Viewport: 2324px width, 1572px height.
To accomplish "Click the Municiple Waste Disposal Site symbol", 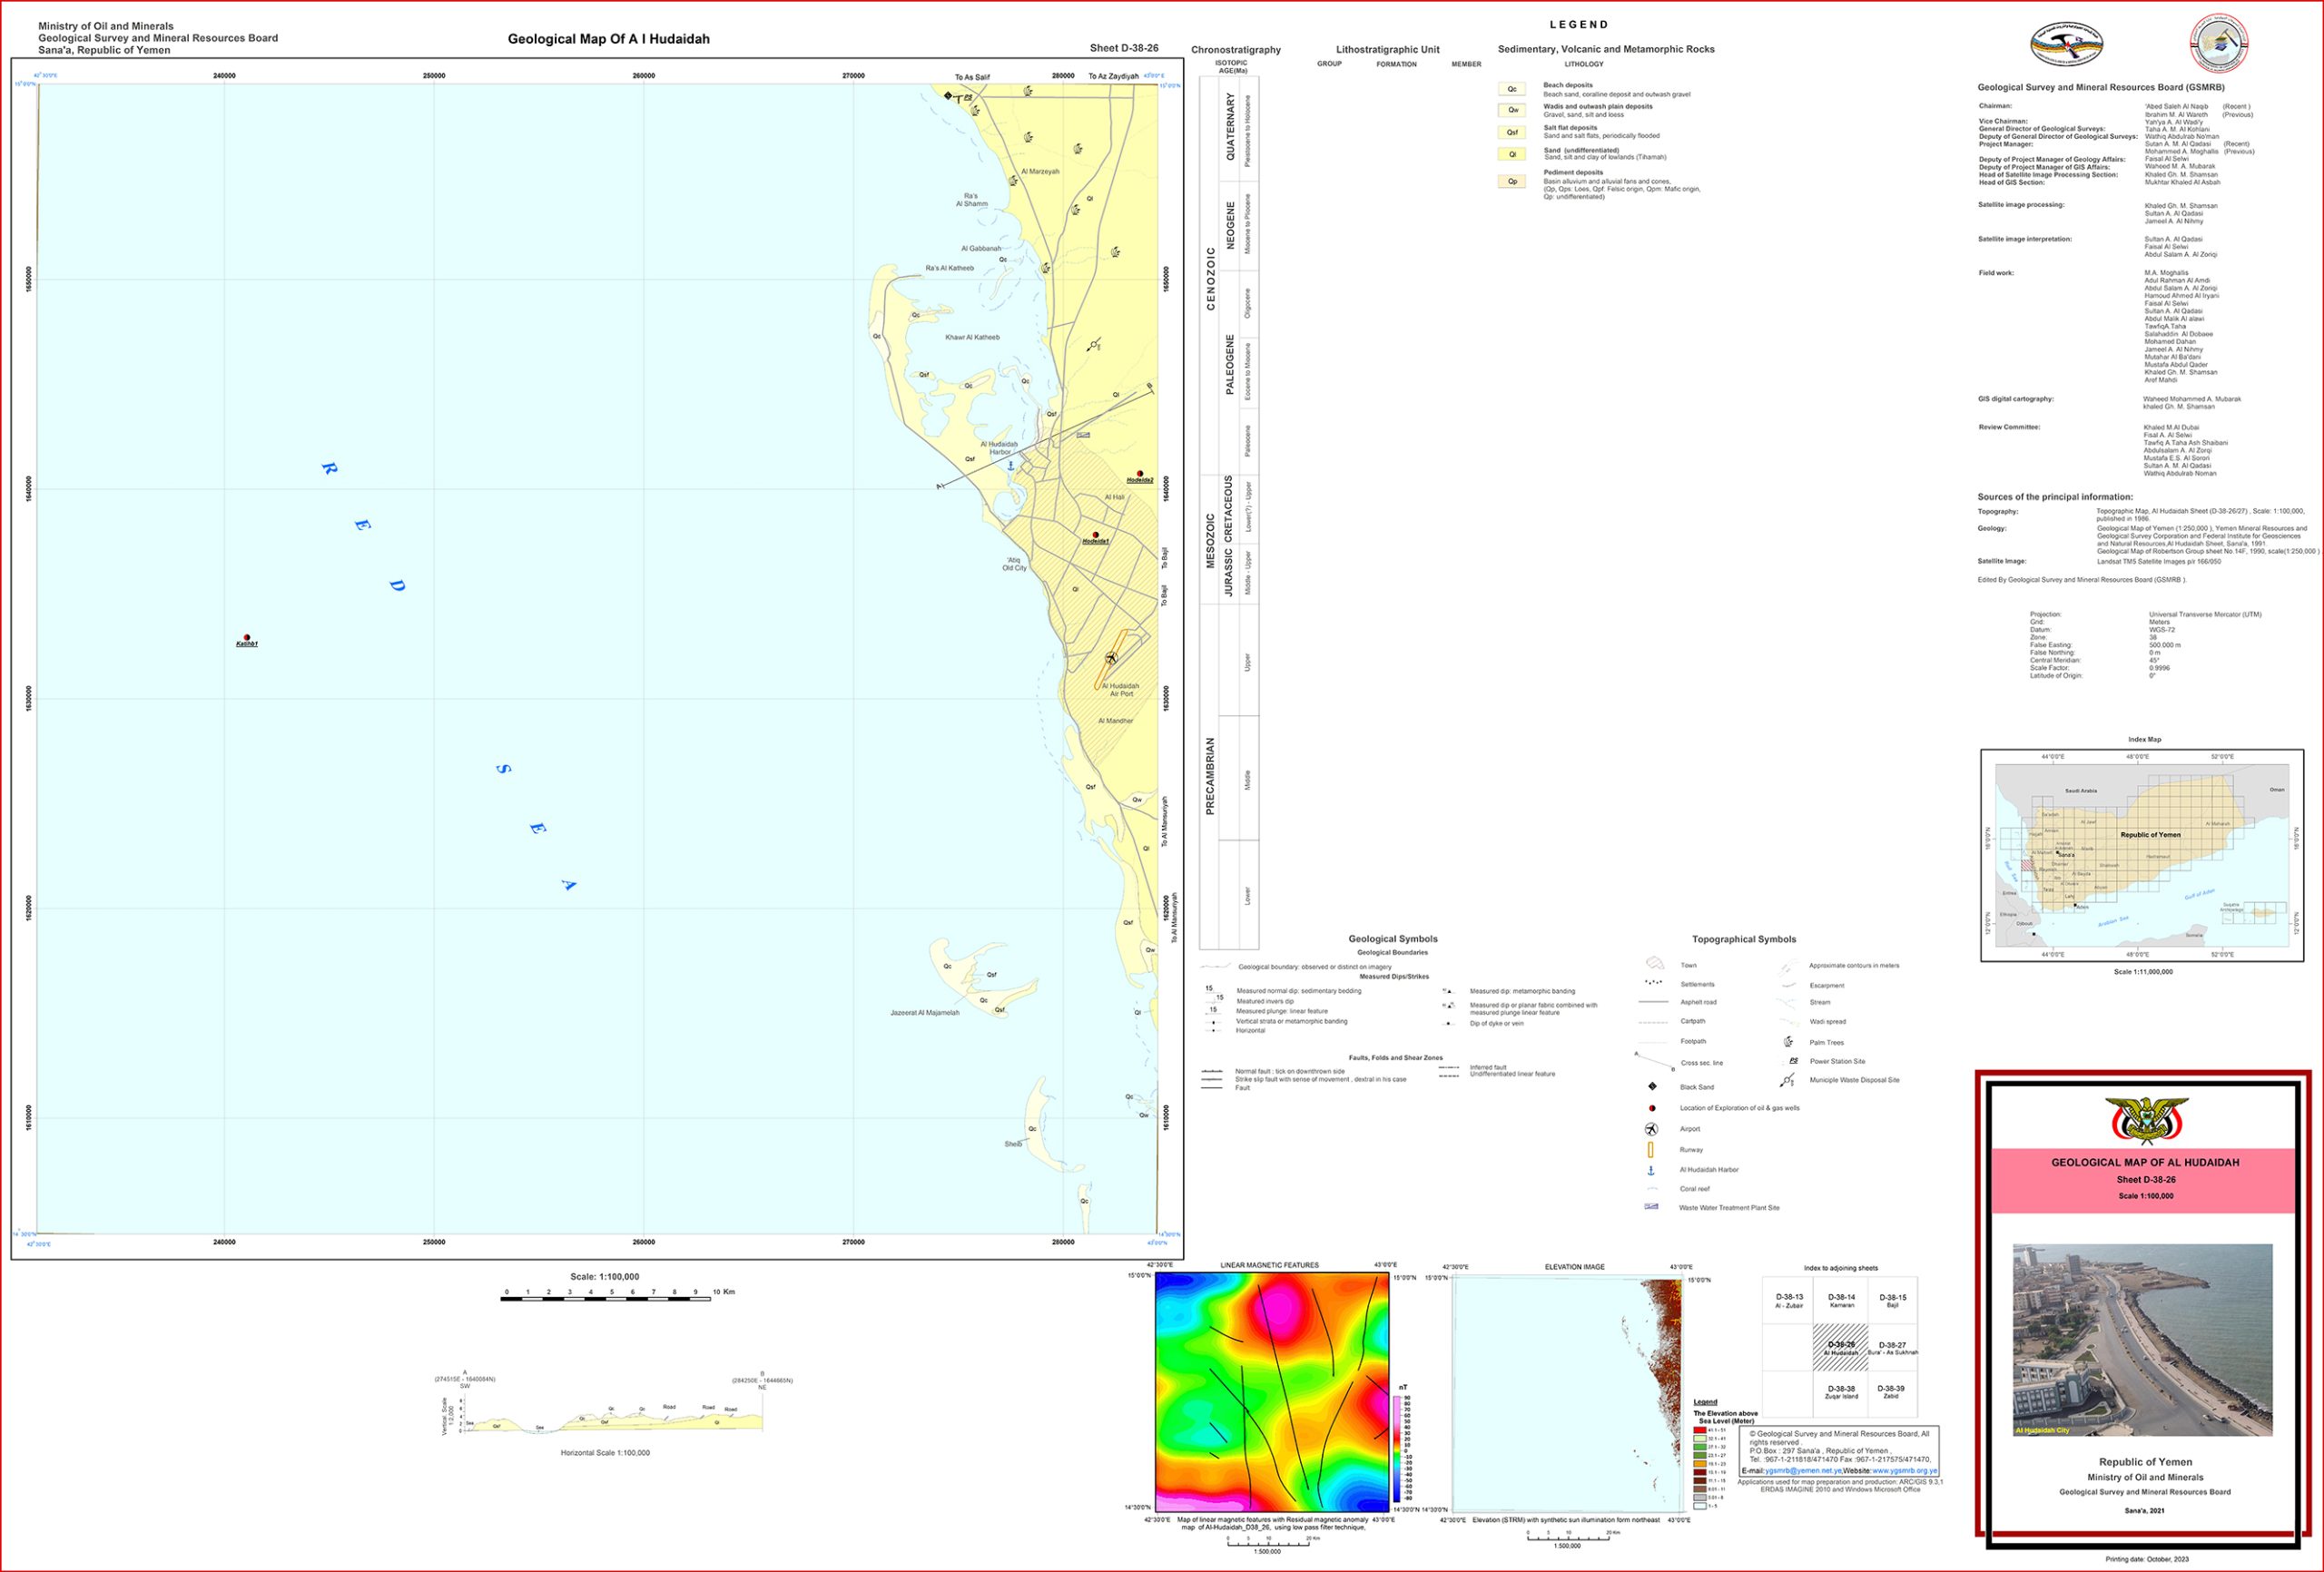I will coord(1788,1080).
